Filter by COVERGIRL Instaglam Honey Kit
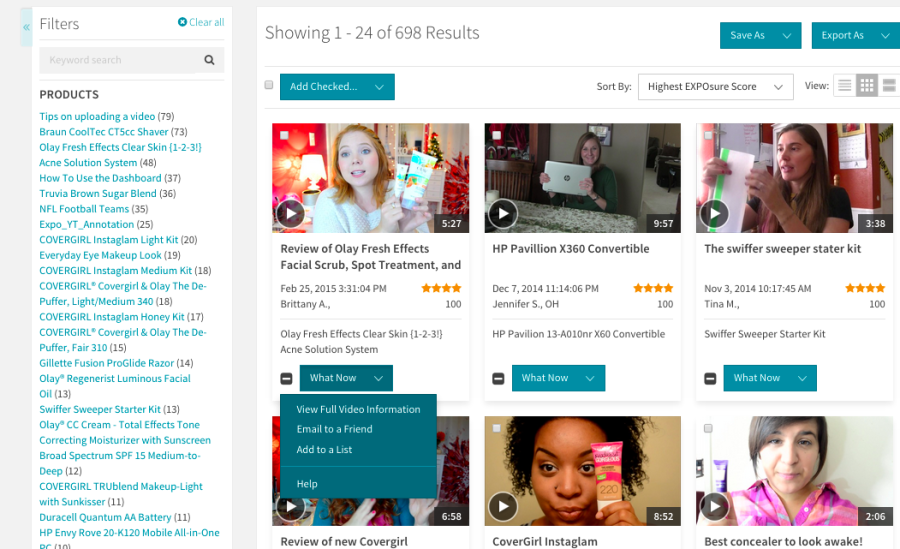 [112, 317]
